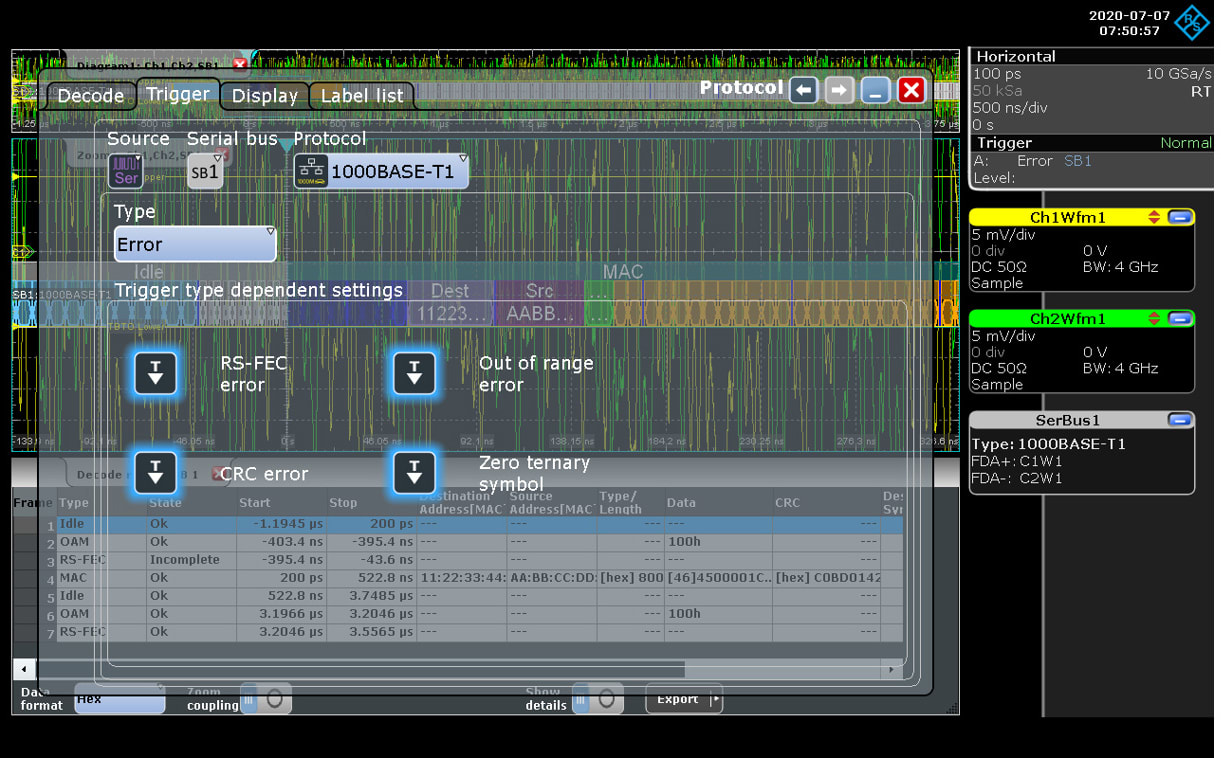Click the table scroll right arrow
This screenshot has width=1221, height=758.
tap(893, 668)
